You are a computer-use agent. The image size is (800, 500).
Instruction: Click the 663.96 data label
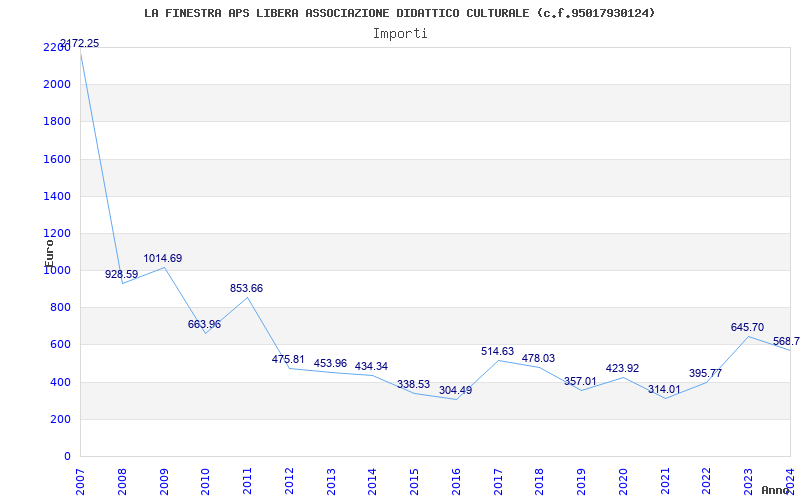pos(205,324)
